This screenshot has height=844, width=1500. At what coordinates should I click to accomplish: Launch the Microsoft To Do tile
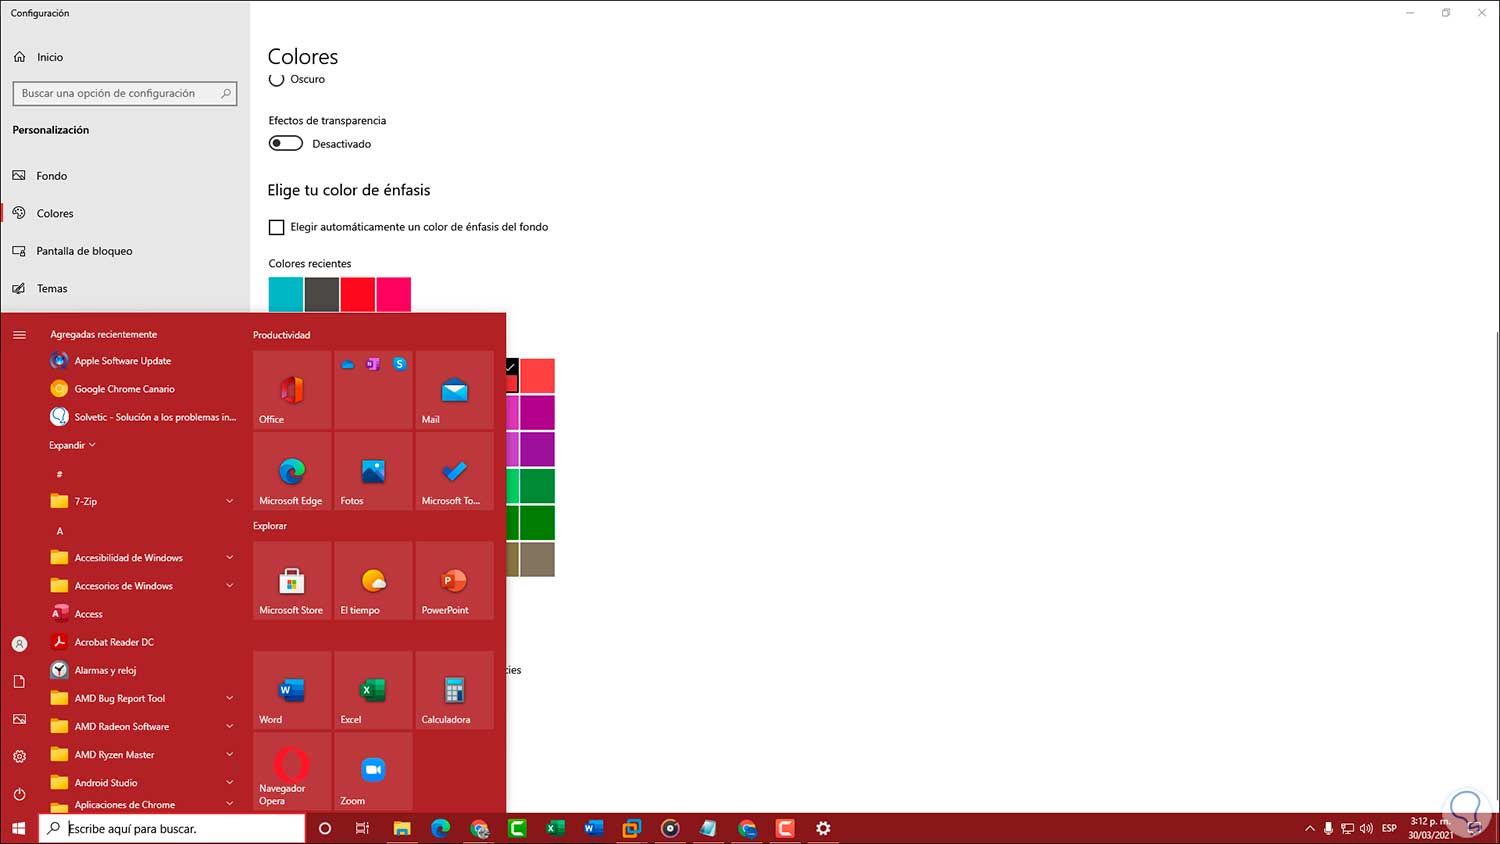[x=455, y=471]
